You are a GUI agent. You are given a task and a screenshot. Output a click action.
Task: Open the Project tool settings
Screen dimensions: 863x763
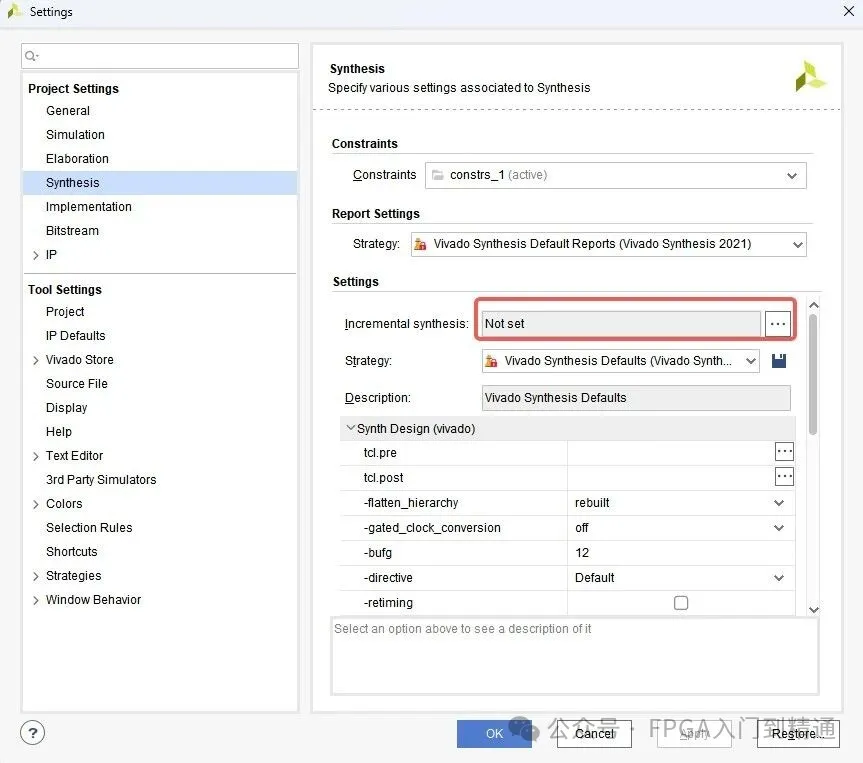click(65, 312)
